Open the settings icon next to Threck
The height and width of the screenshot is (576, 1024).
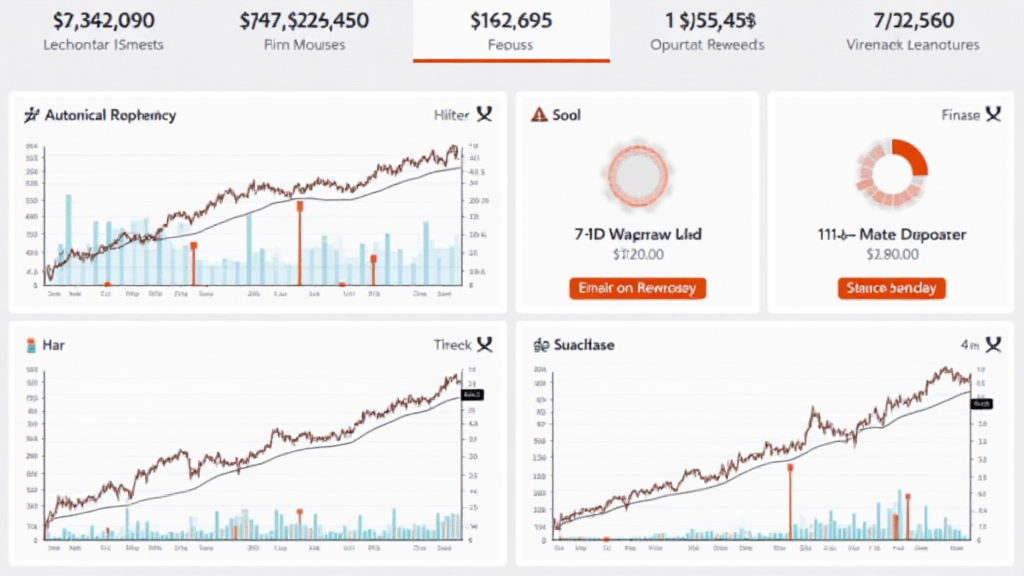(484, 344)
